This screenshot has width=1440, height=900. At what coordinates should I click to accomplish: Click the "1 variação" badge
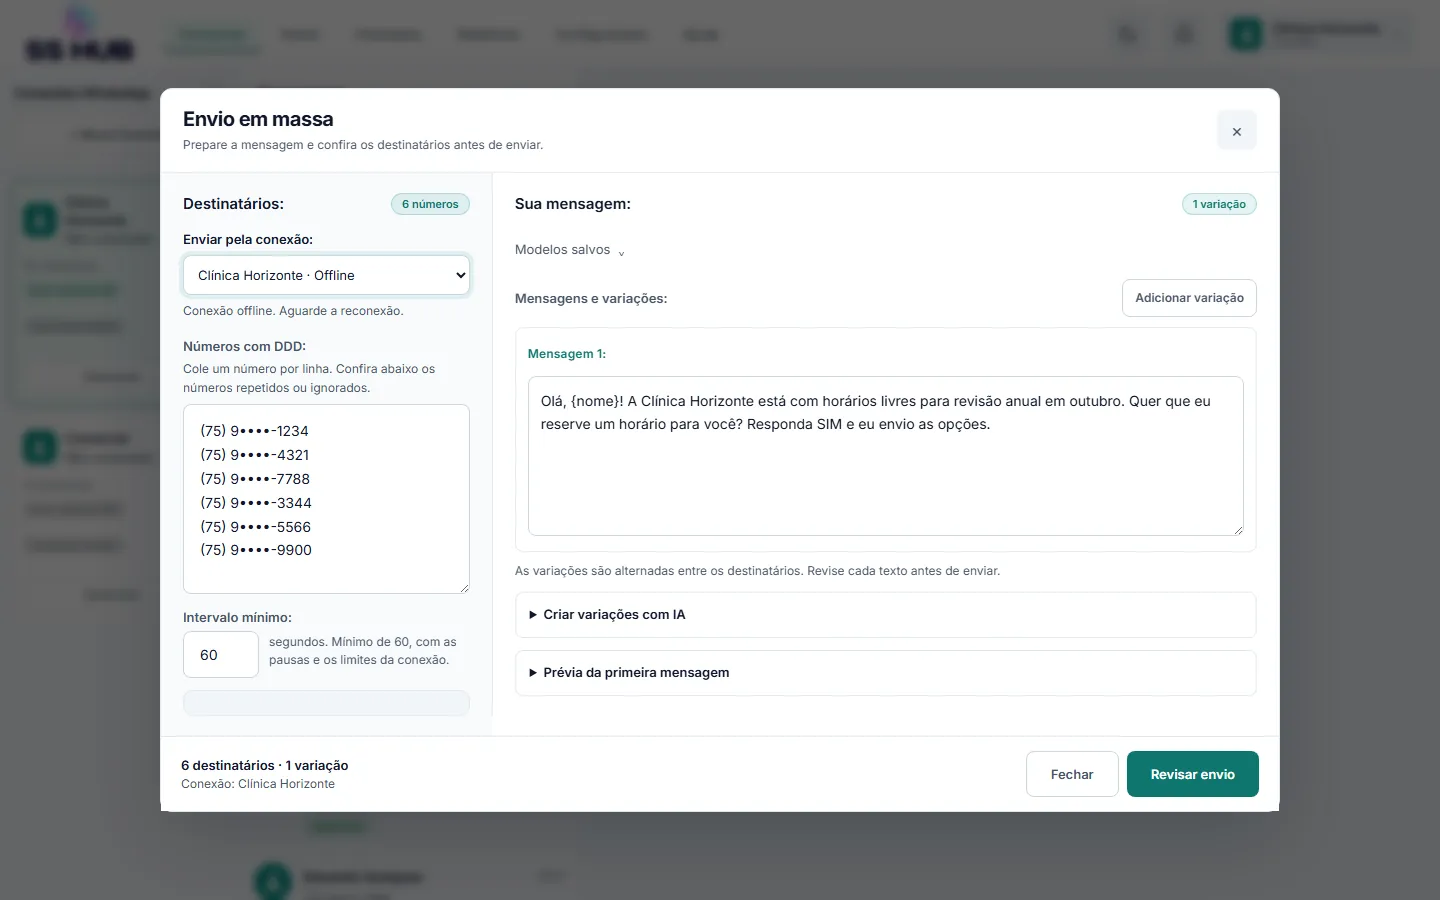(1219, 204)
